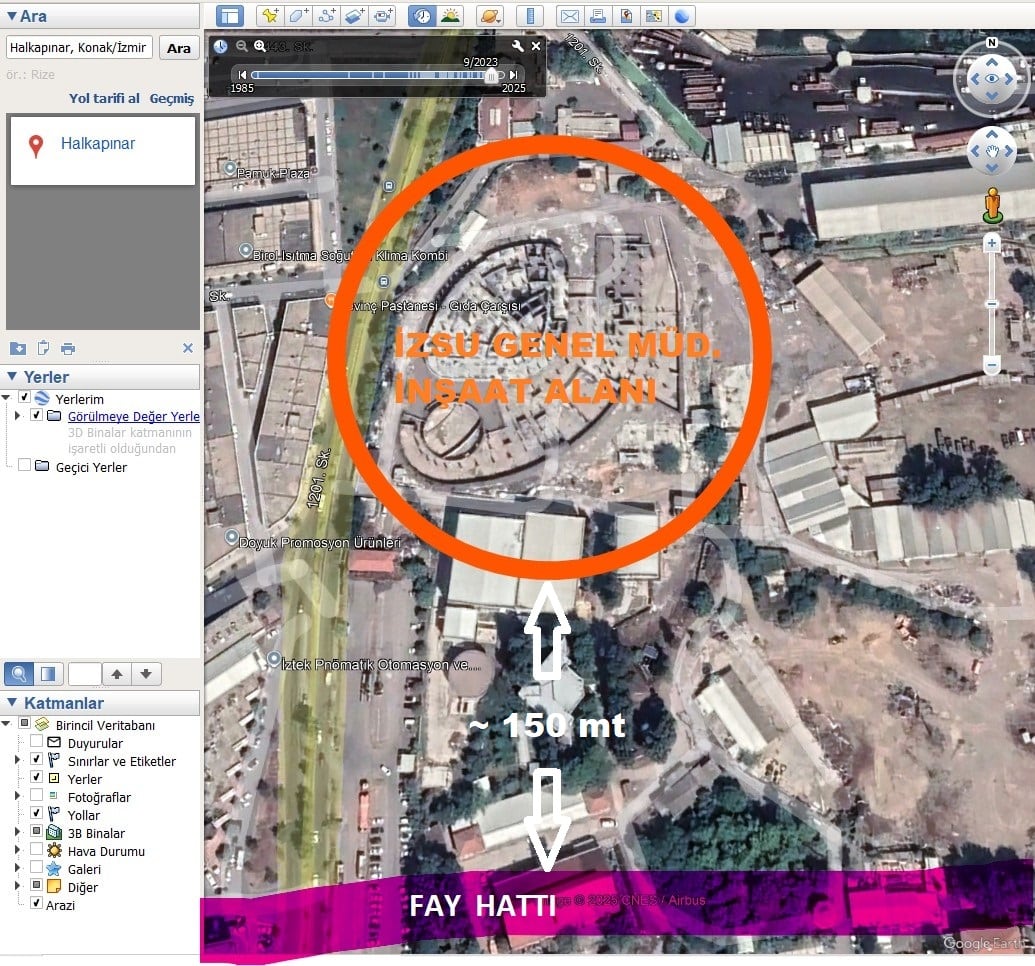The image size is (1035, 966).
Task: Open the planet switcher (Saturn) icon
Action: [489, 16]
